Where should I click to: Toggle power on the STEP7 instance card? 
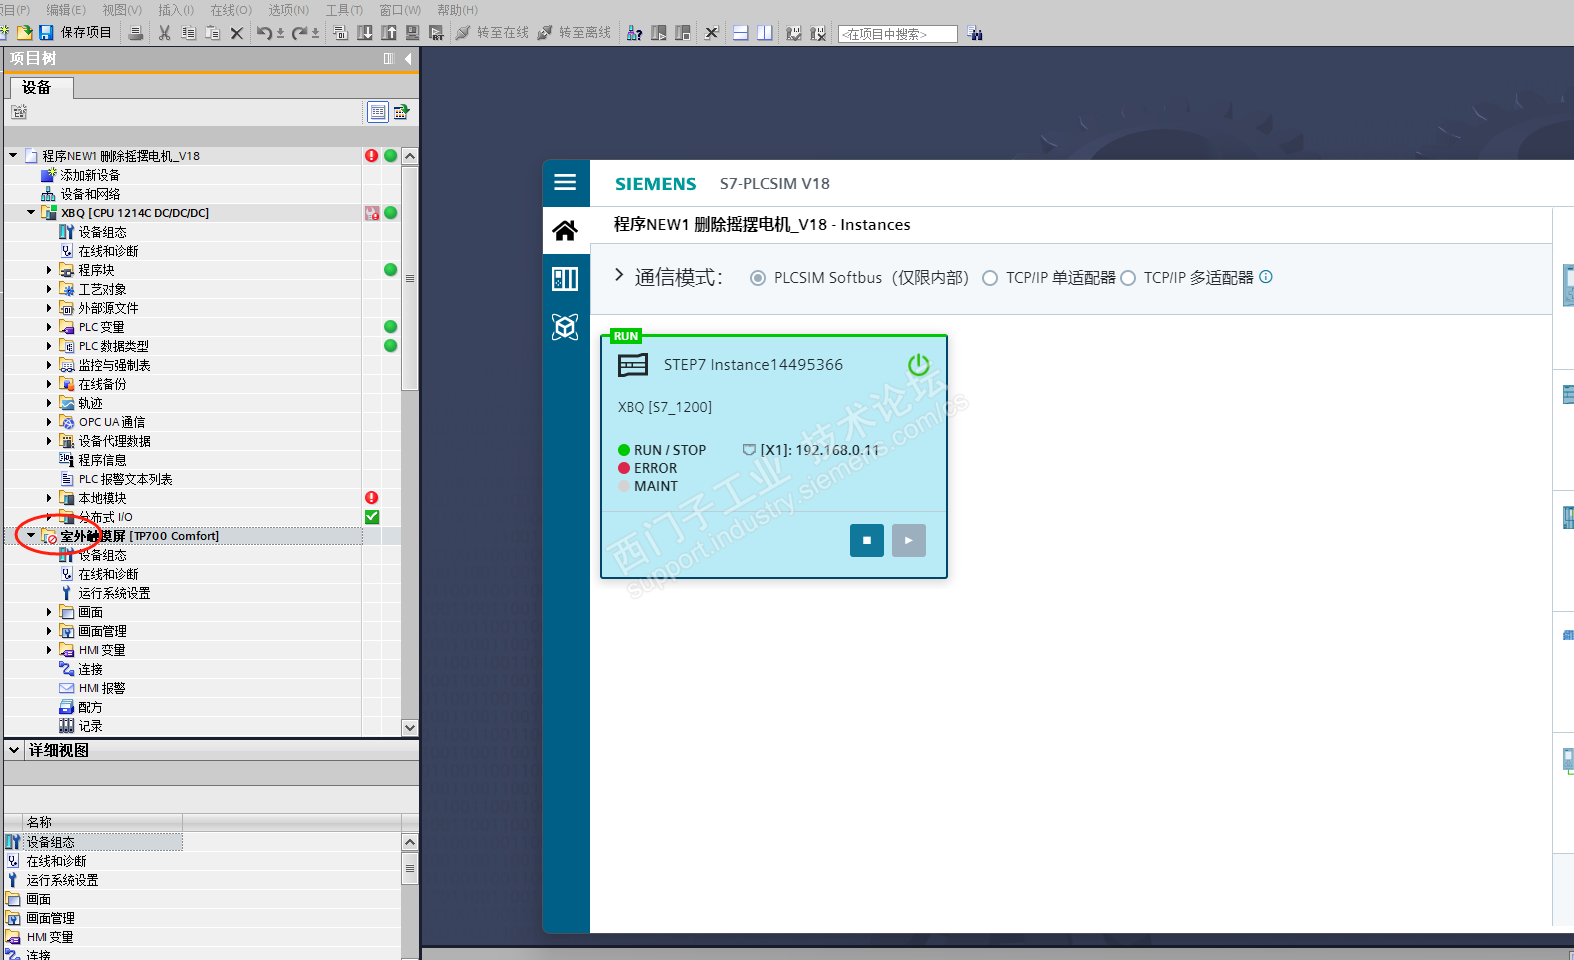tap(918, 365)
